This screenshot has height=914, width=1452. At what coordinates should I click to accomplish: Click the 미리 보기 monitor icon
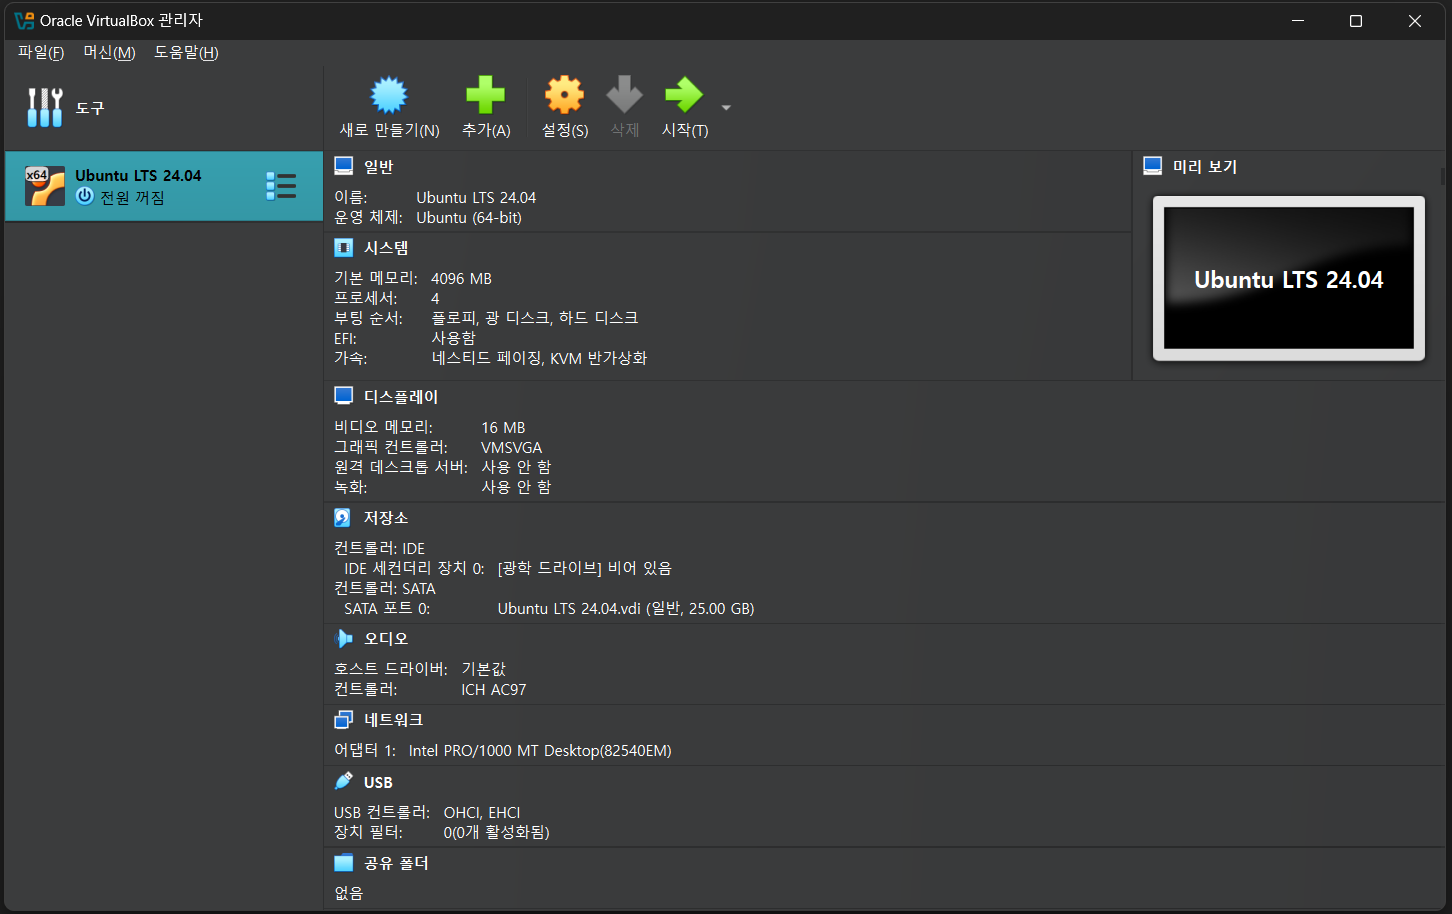[1153, 166]
